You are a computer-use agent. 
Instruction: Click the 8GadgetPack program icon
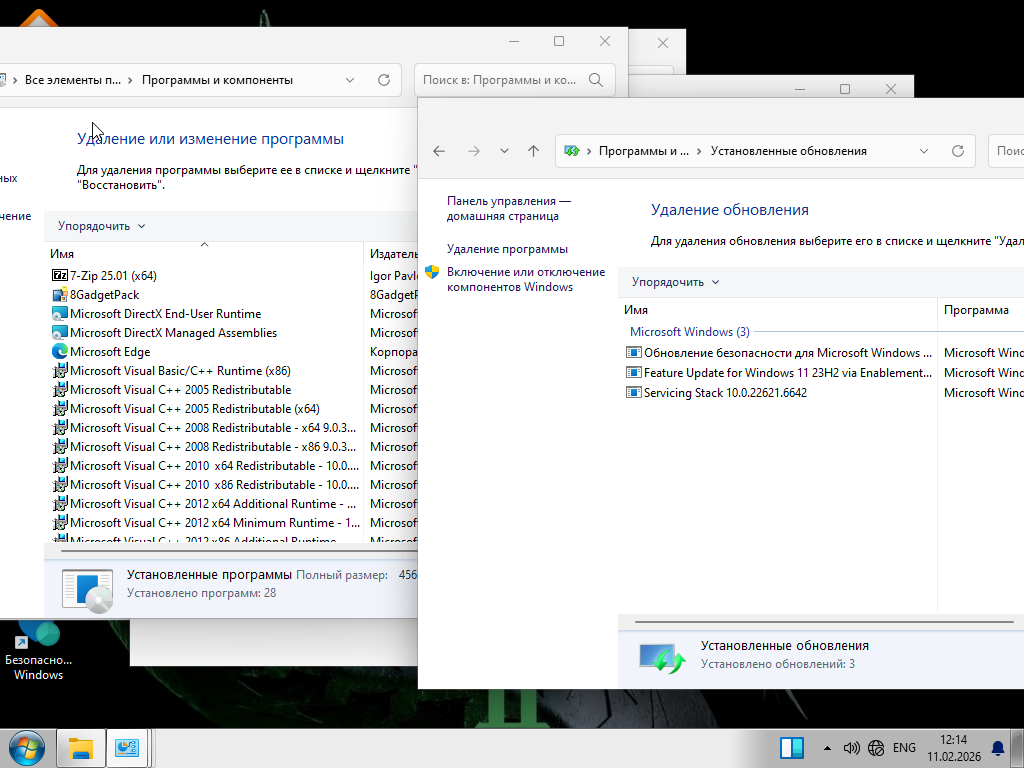(x=59, y=295)
